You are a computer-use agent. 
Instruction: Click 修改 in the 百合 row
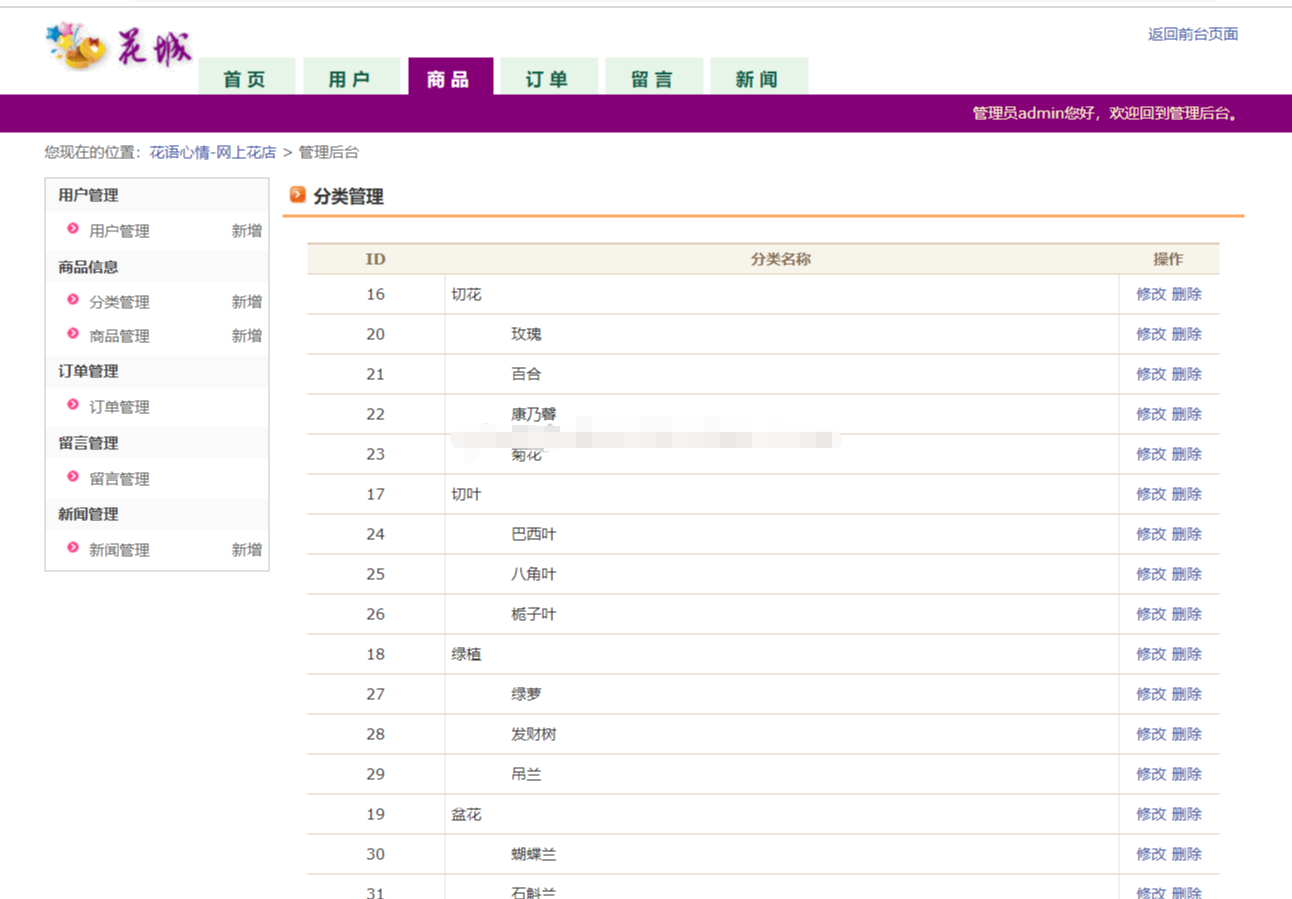1151,374
